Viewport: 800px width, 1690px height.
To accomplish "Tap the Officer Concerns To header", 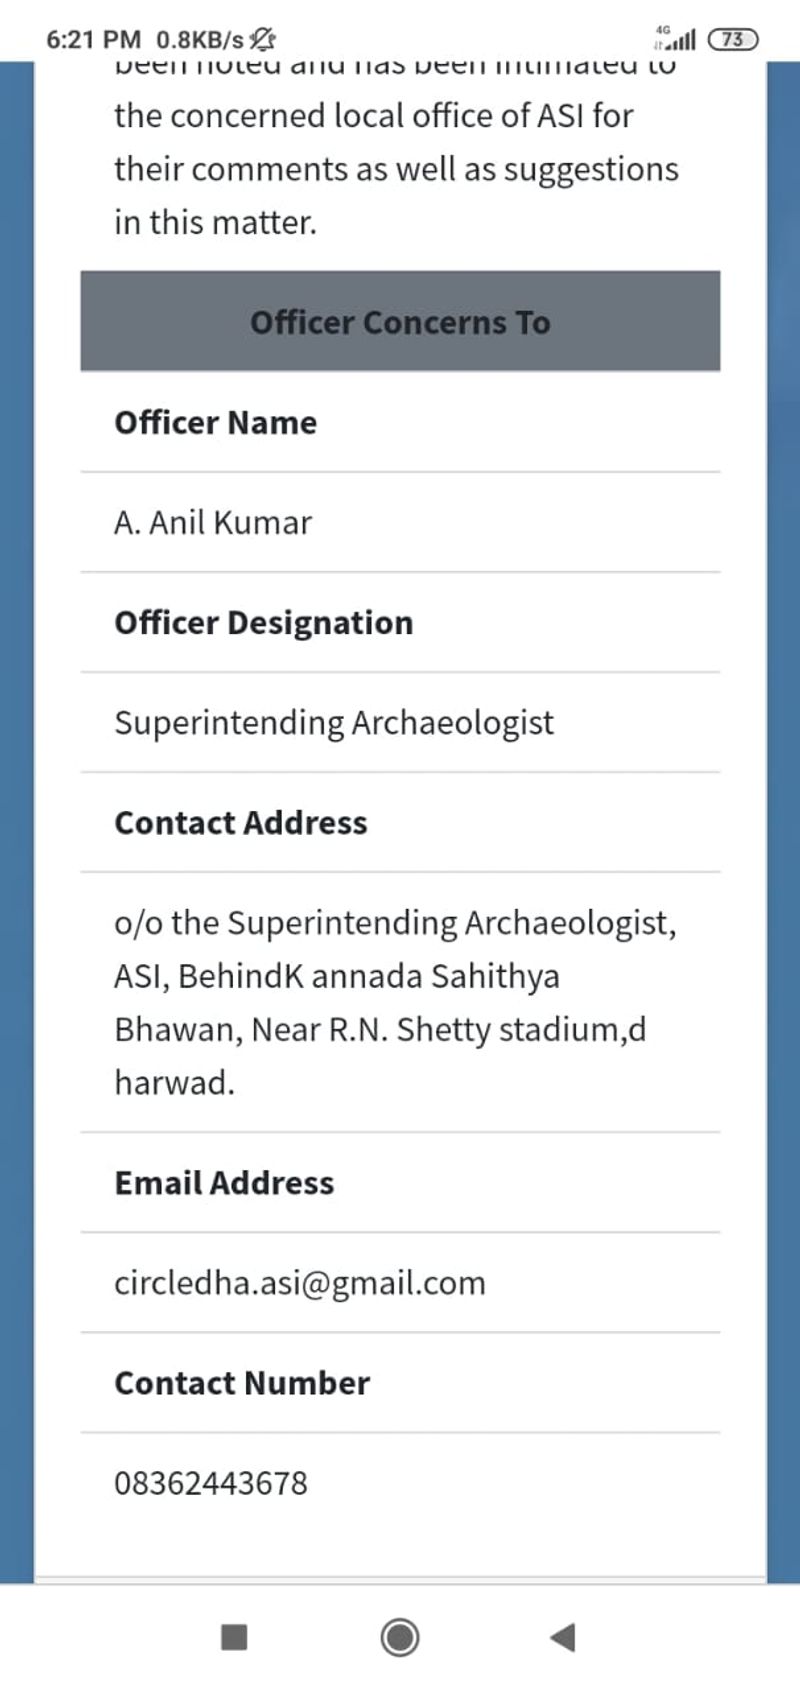I will 400,322.
